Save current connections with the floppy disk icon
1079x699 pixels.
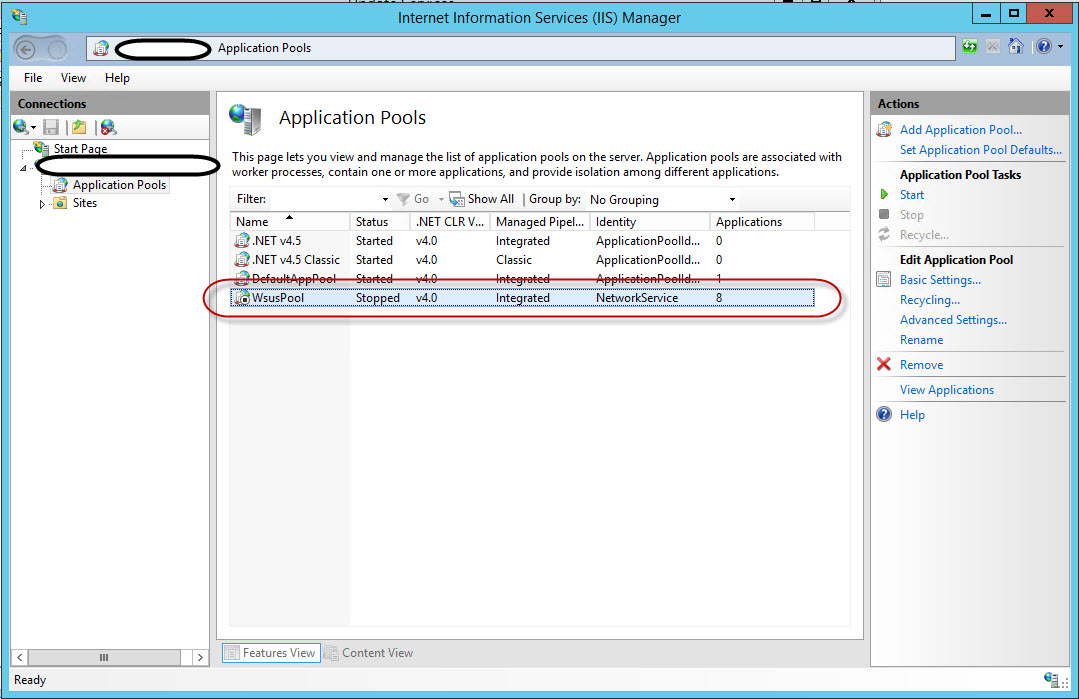point(51,126)
